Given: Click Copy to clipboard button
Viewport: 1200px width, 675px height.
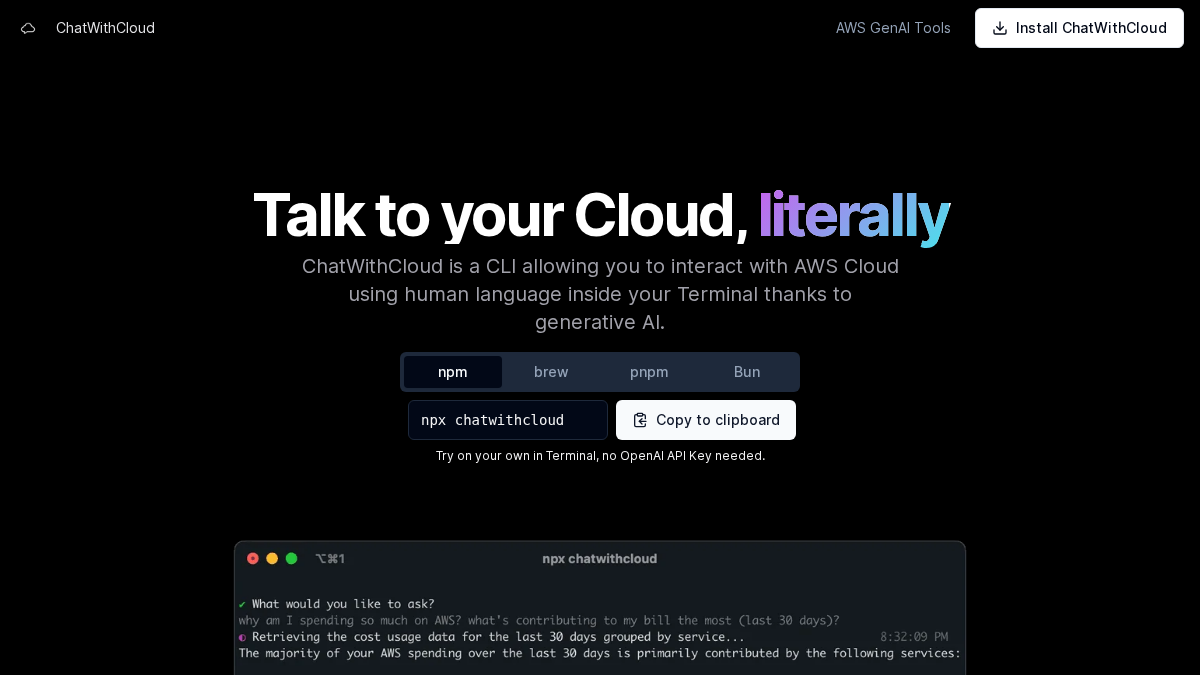Looking at the screenshot, I should click(x=706, y=420).
